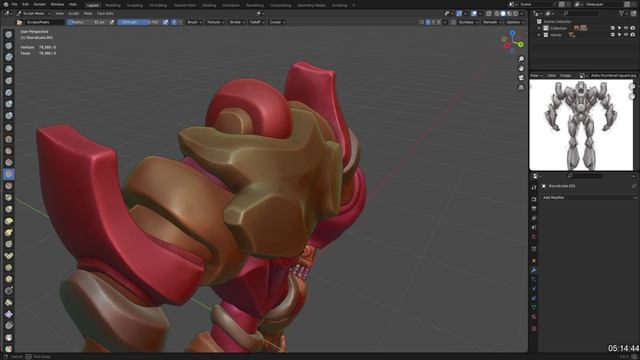640x360 pixels.
Task: Click the viewport zoom magnifier gizmo
Action: click(x=521, y=59)
